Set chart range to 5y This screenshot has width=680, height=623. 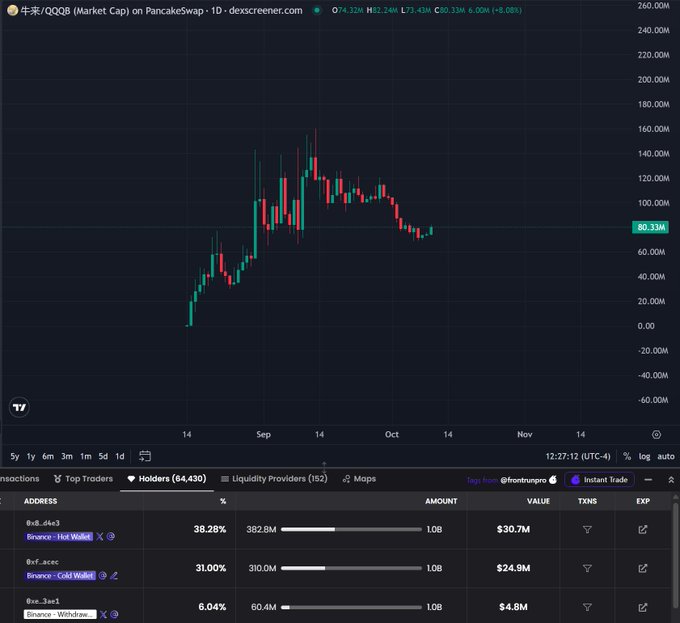point(15,457)
